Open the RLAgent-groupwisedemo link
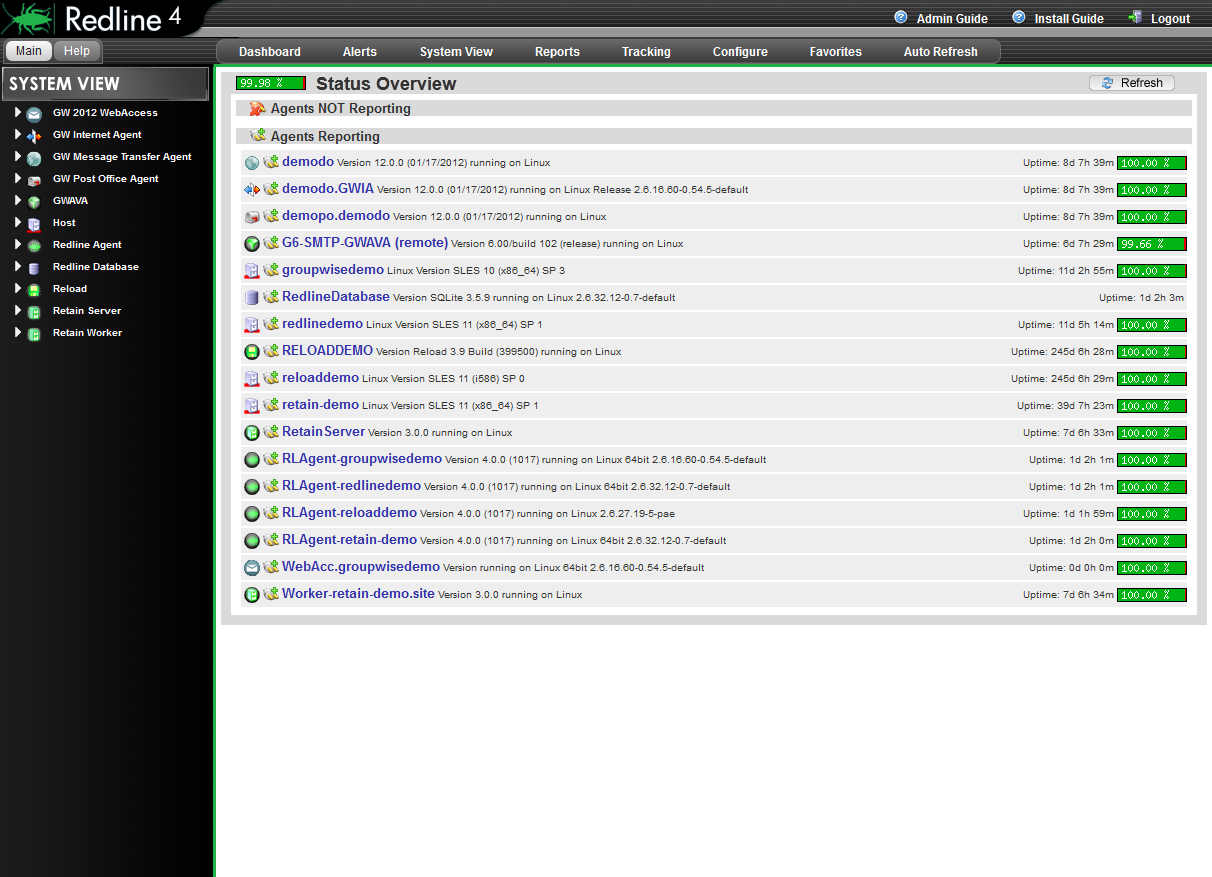Image resolution: width=1212 pixels, height=877 pixels. (362, 458)
